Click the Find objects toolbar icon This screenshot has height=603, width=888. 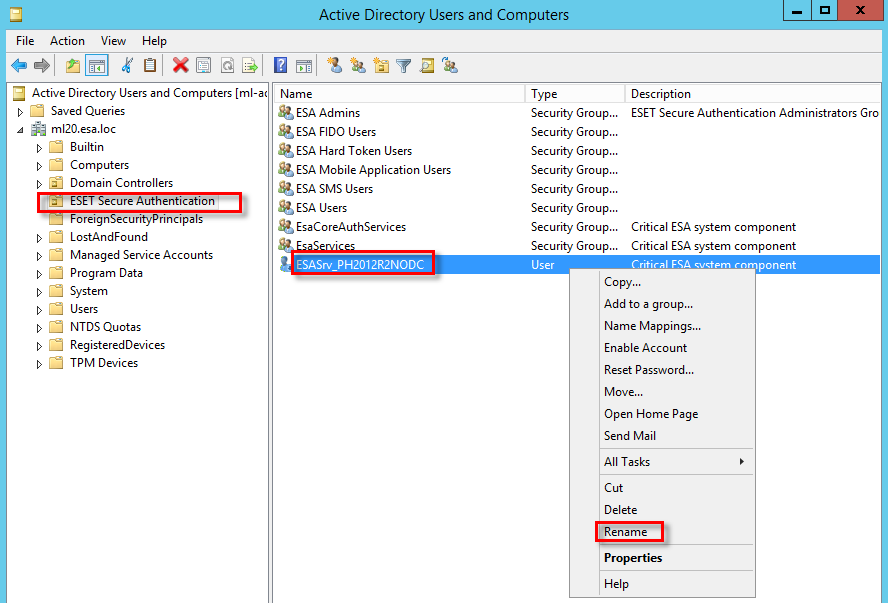coord(427,66)
